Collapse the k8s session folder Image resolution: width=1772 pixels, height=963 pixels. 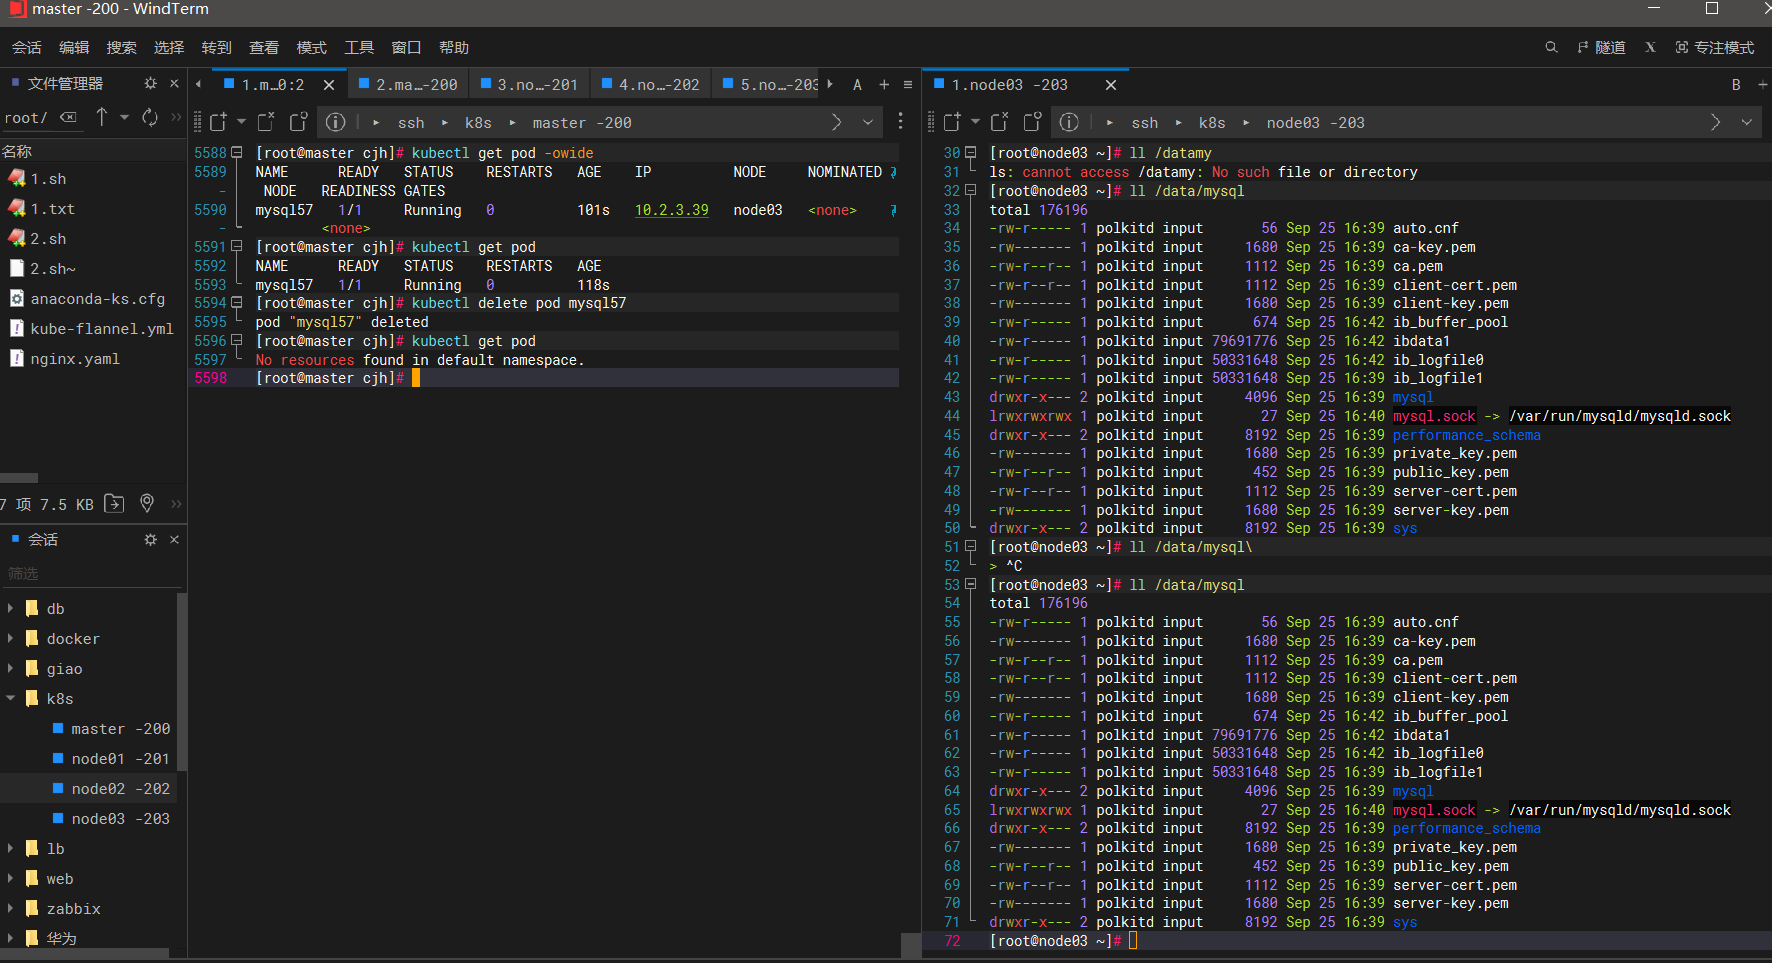pyautogui.click(x=10, y=698)
